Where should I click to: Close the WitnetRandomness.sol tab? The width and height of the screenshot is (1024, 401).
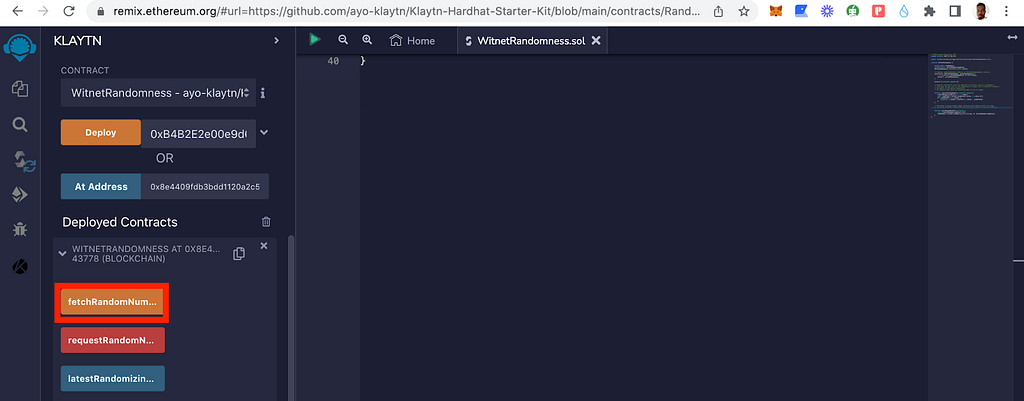coord(596,40)
